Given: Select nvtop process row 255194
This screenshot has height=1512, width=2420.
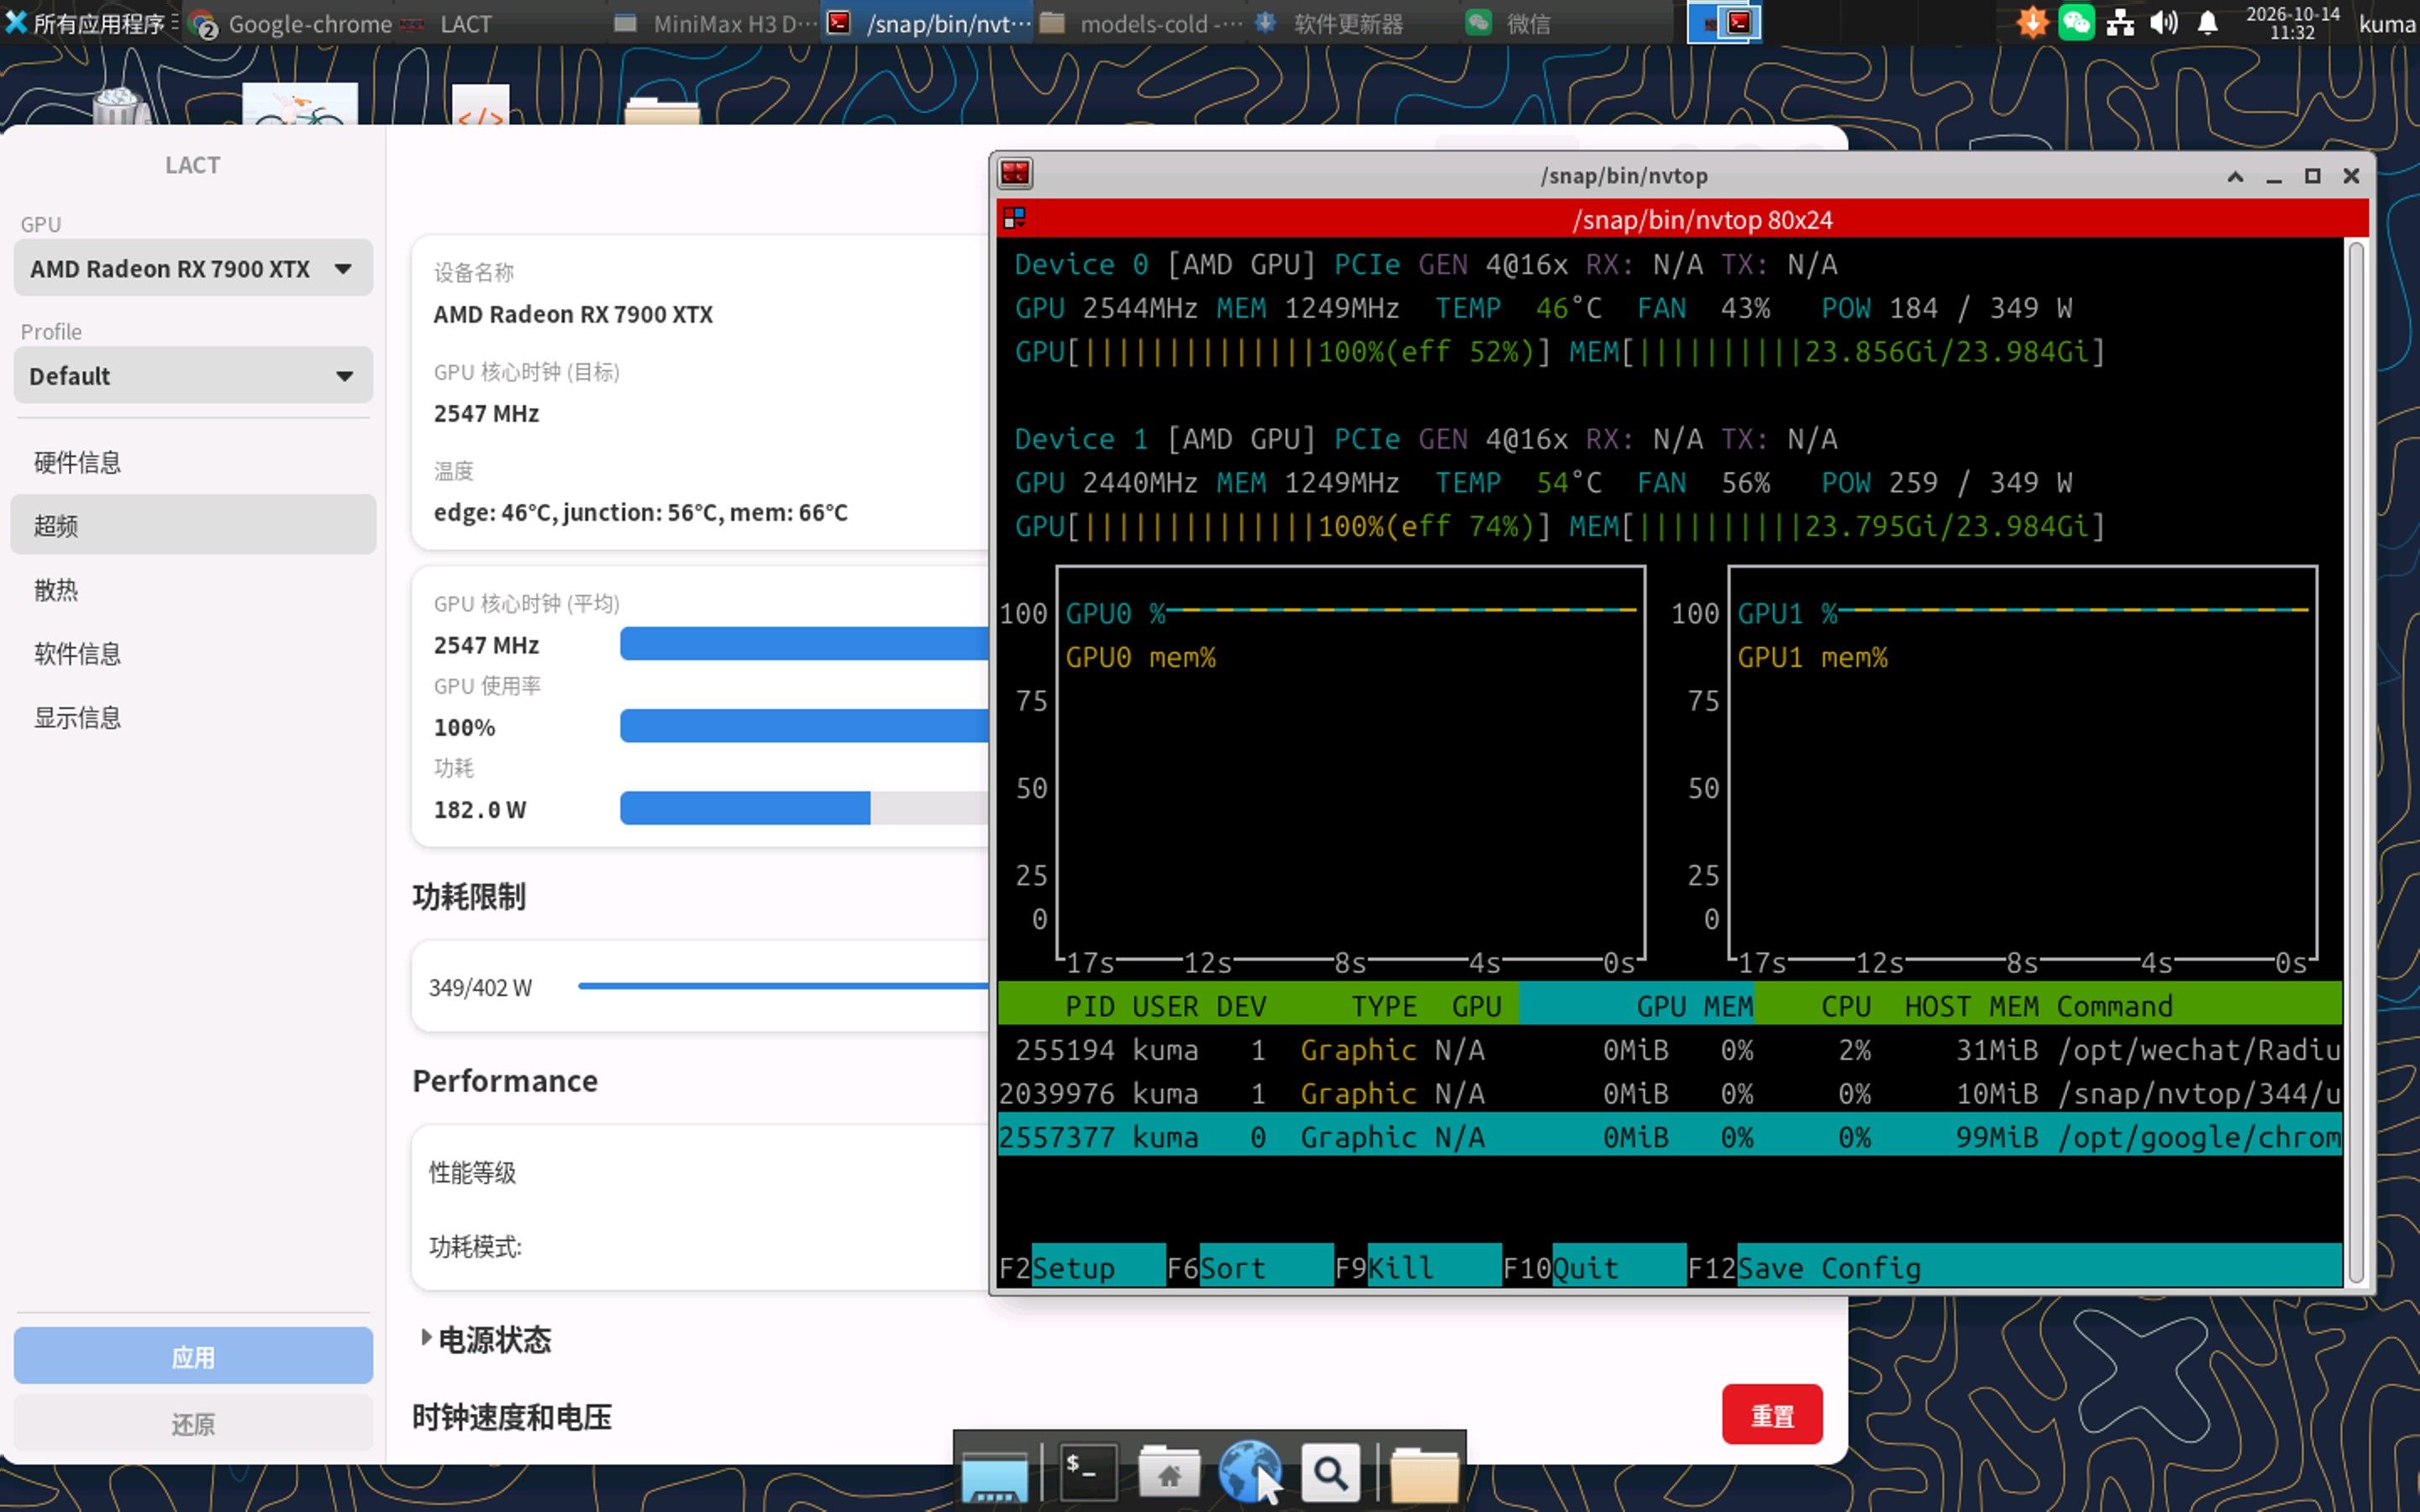Looking at the screenshot, I should (1669, 1049).
